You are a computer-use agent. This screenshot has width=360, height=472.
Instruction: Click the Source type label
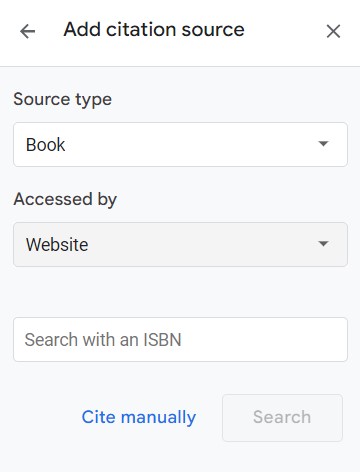coord(62,100)
